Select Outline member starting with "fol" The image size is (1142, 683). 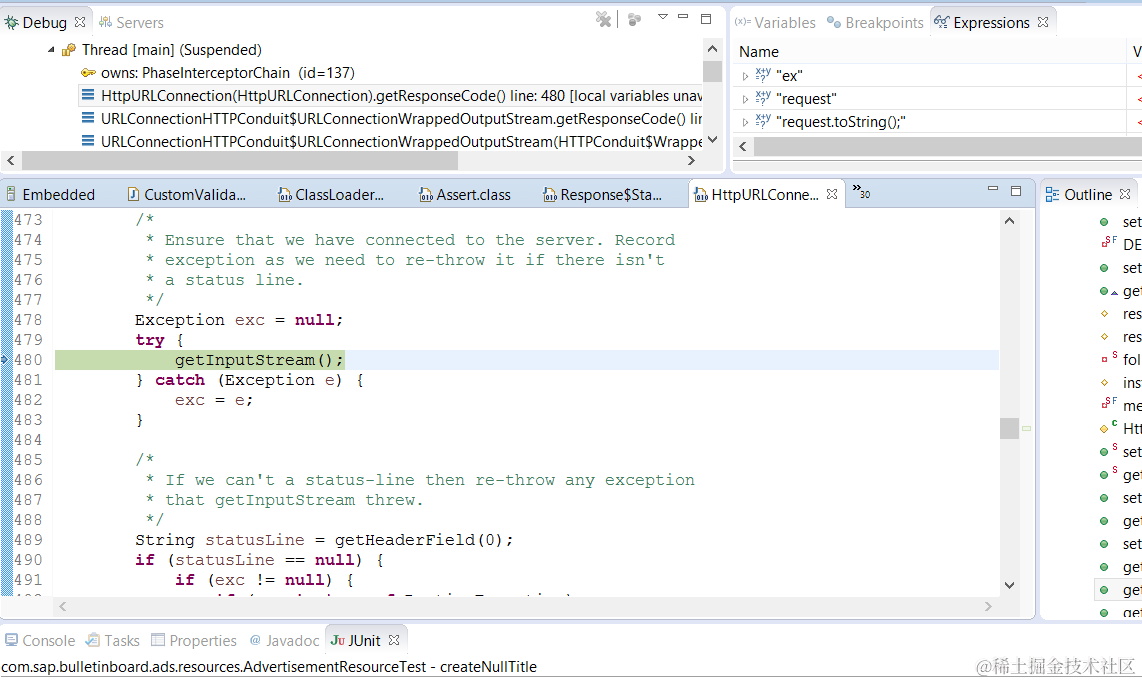tap(1120, 360)
